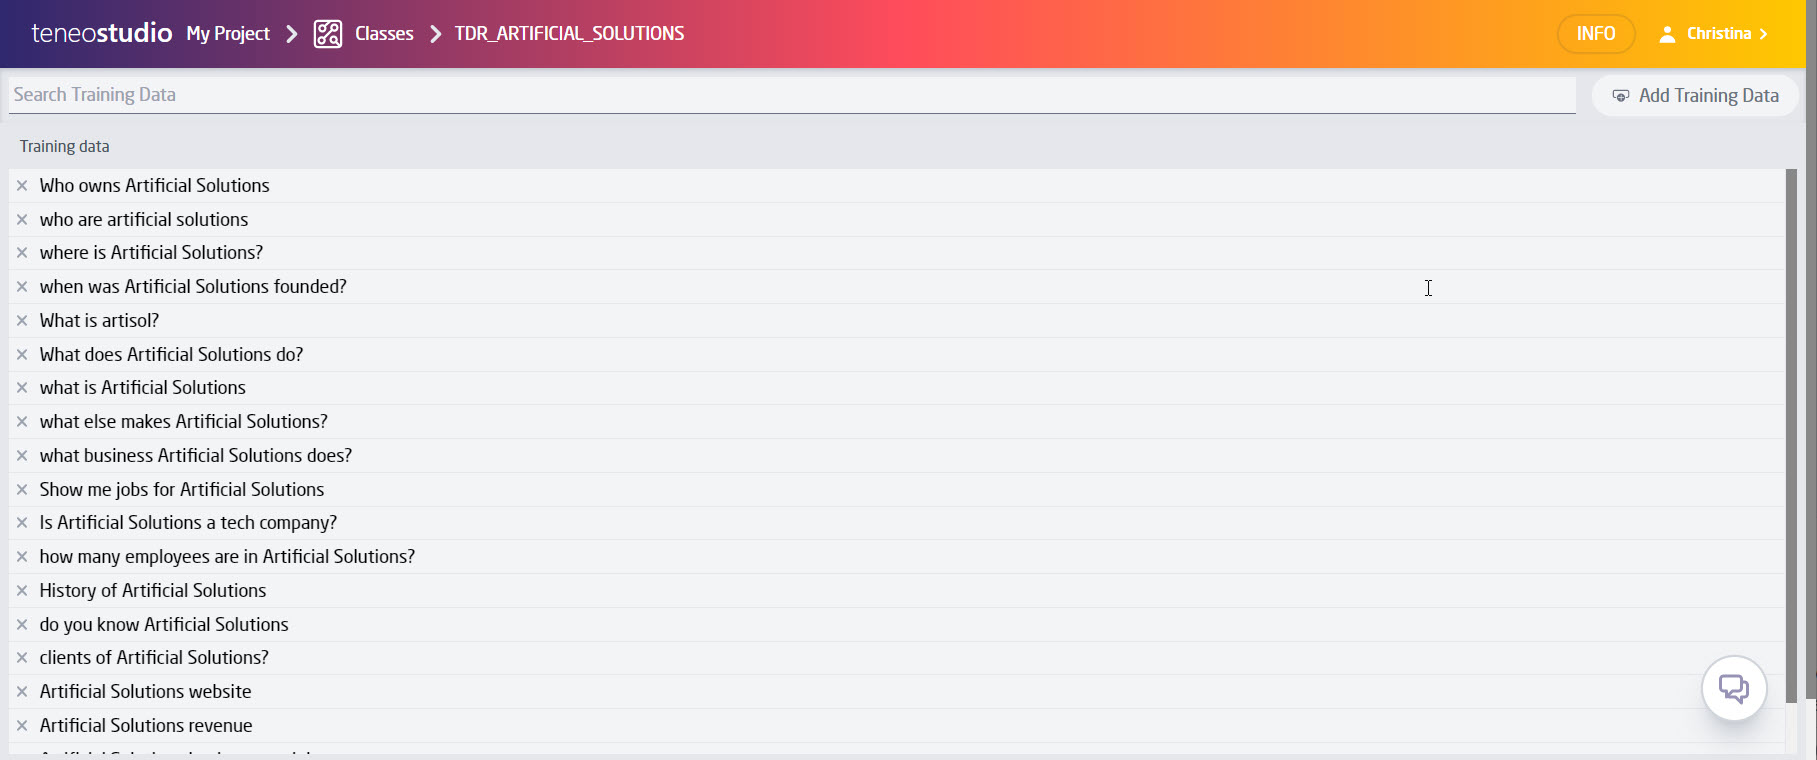Open the INFO panel
1817x760 pixels.
coord(1595,34)
